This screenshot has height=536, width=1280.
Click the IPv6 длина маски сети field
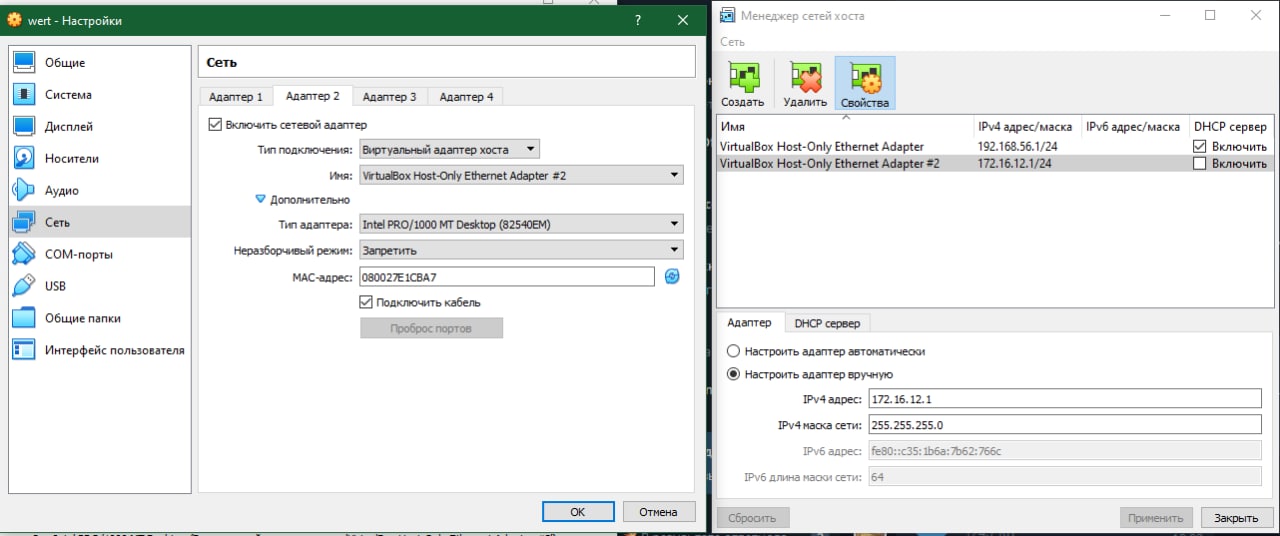(1065, 477)
